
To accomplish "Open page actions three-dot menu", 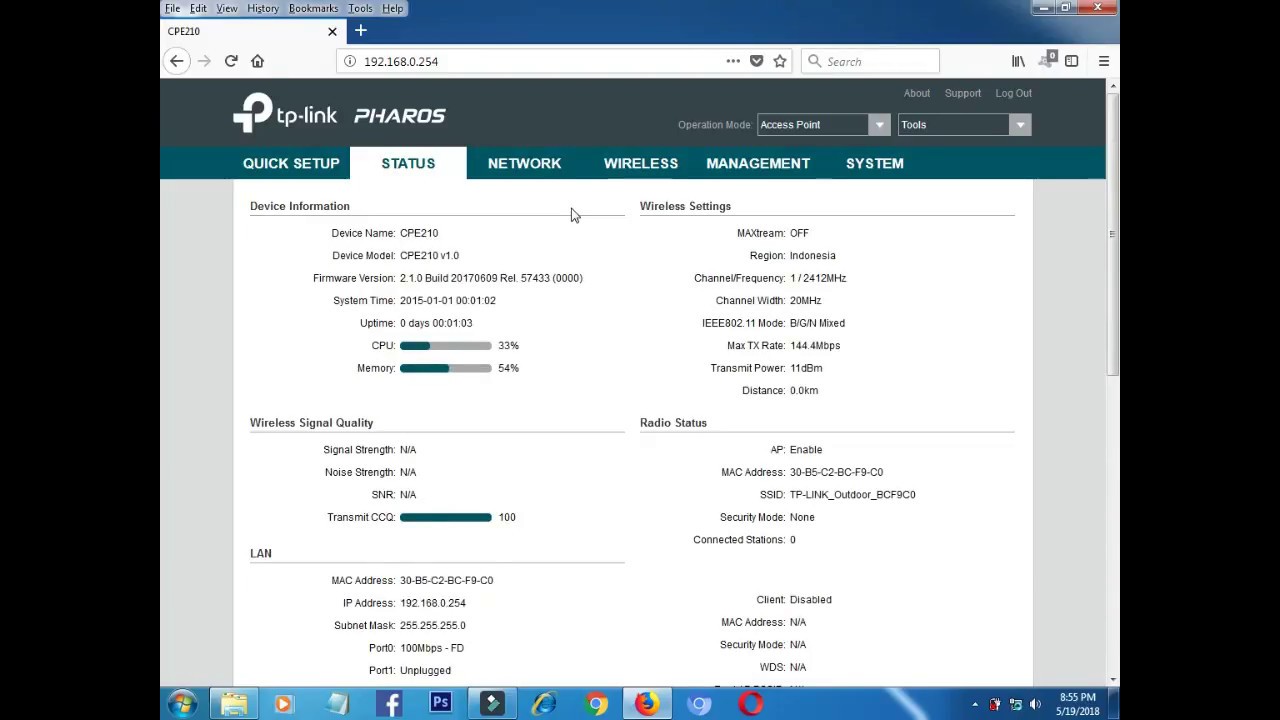I will tap(733, 61).
